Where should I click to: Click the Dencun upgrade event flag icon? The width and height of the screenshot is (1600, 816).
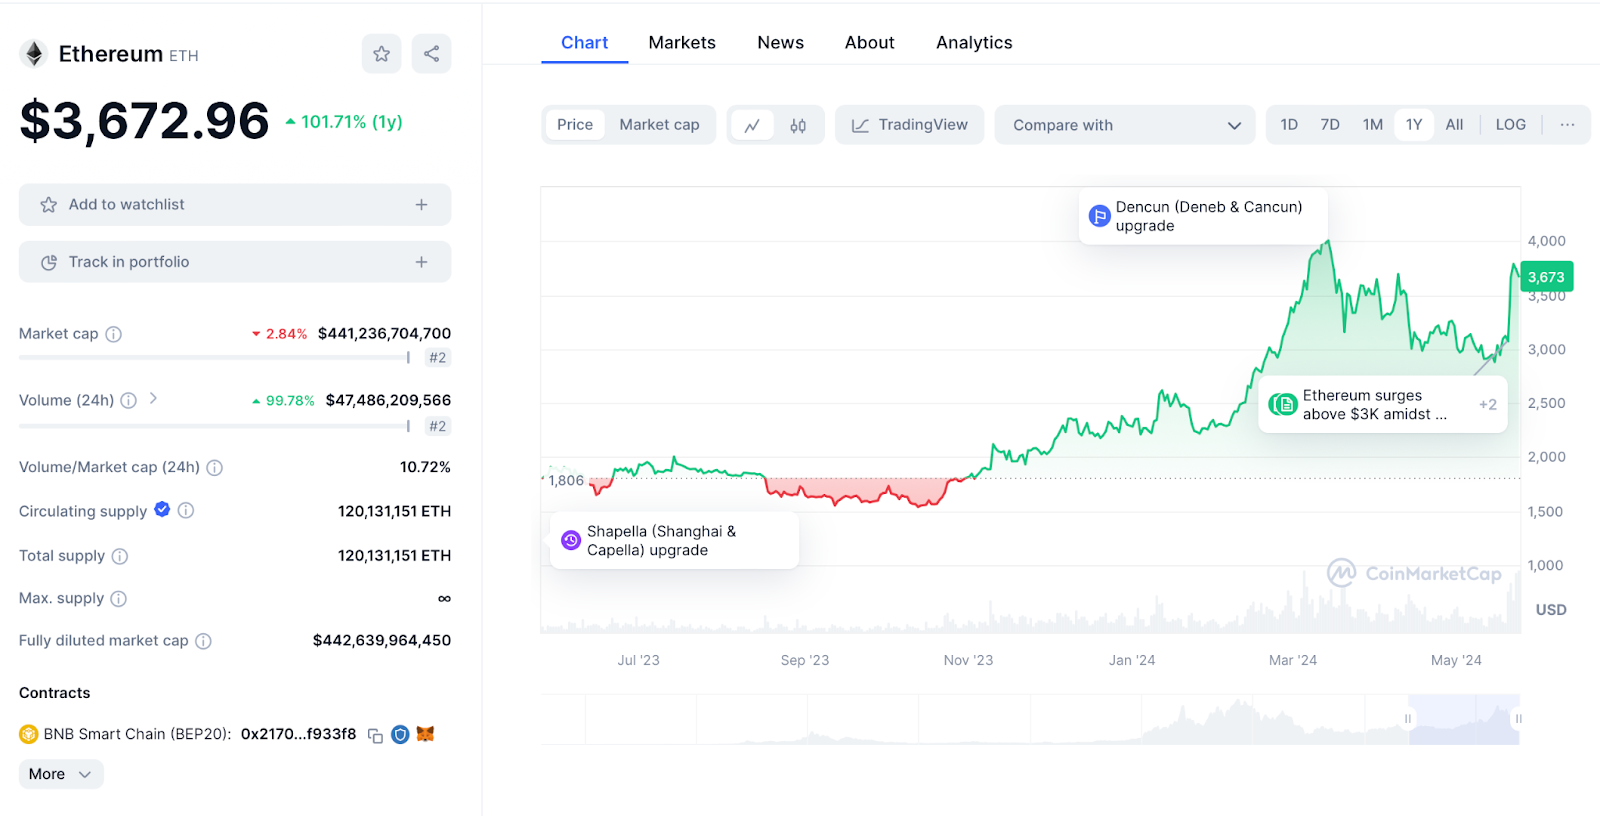tap(1099, 216)
